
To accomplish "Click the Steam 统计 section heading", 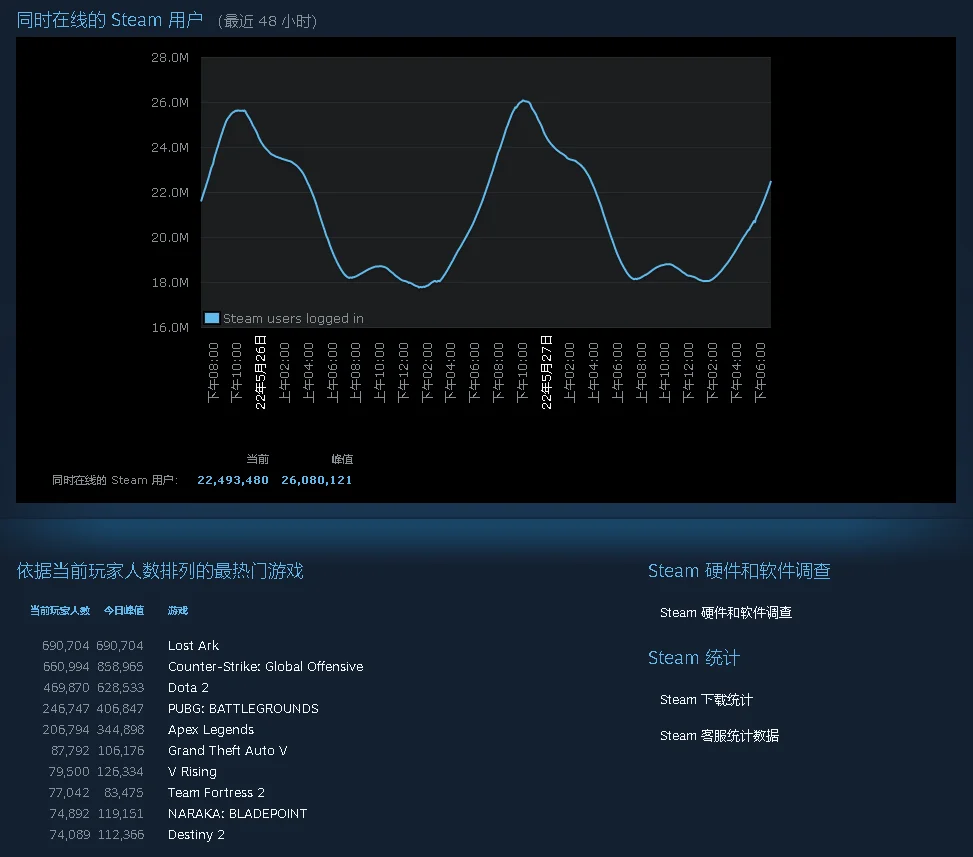I will click(x=694, y=658).
